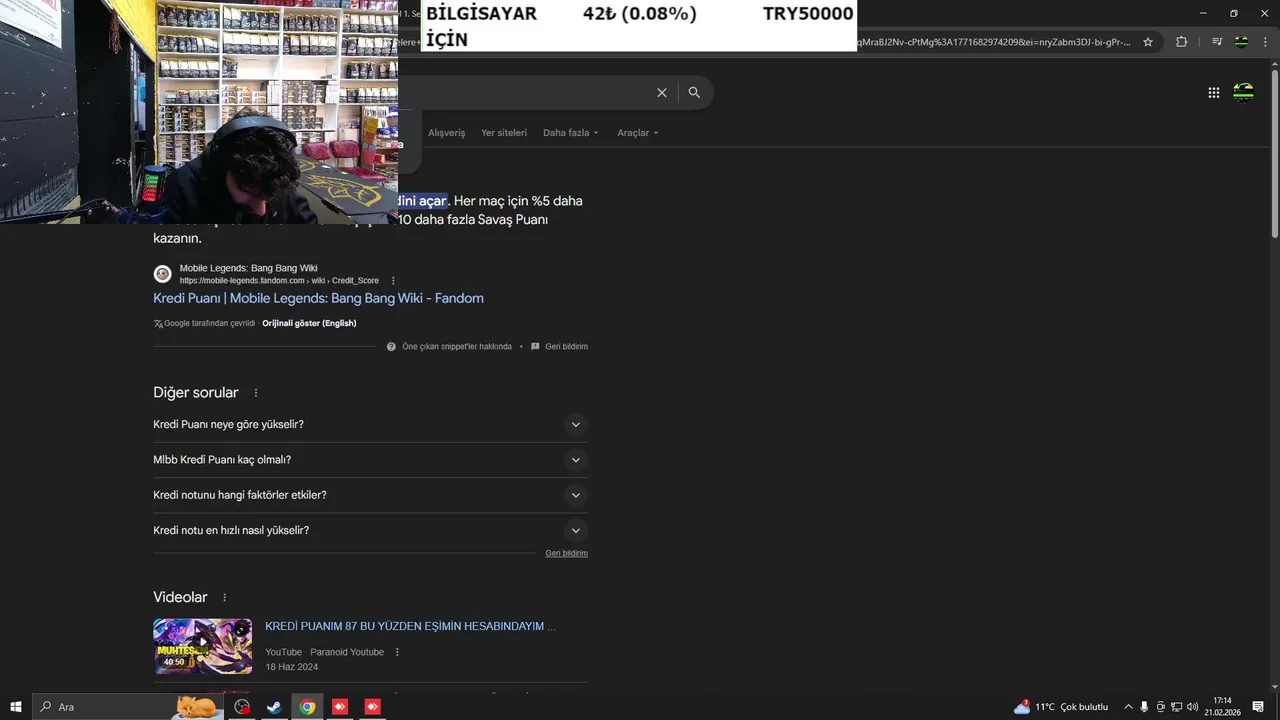Open the Windows Start button
Screen dimensions: 1280x720
coord(16,707)
